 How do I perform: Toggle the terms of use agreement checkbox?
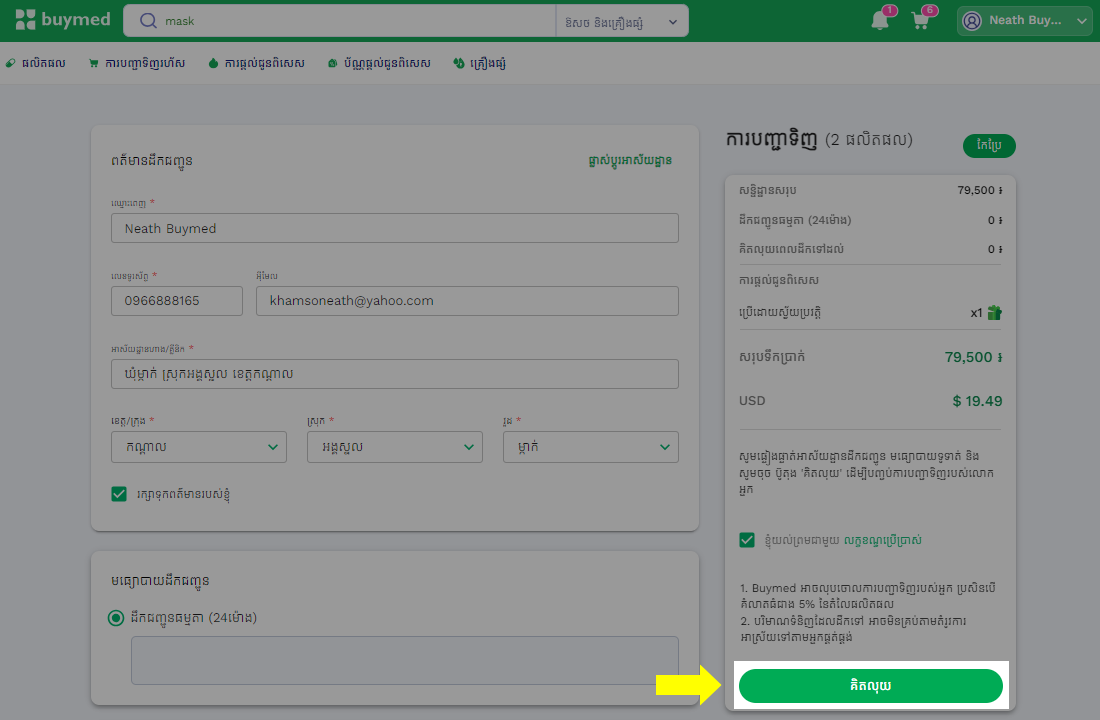(747, 540)
